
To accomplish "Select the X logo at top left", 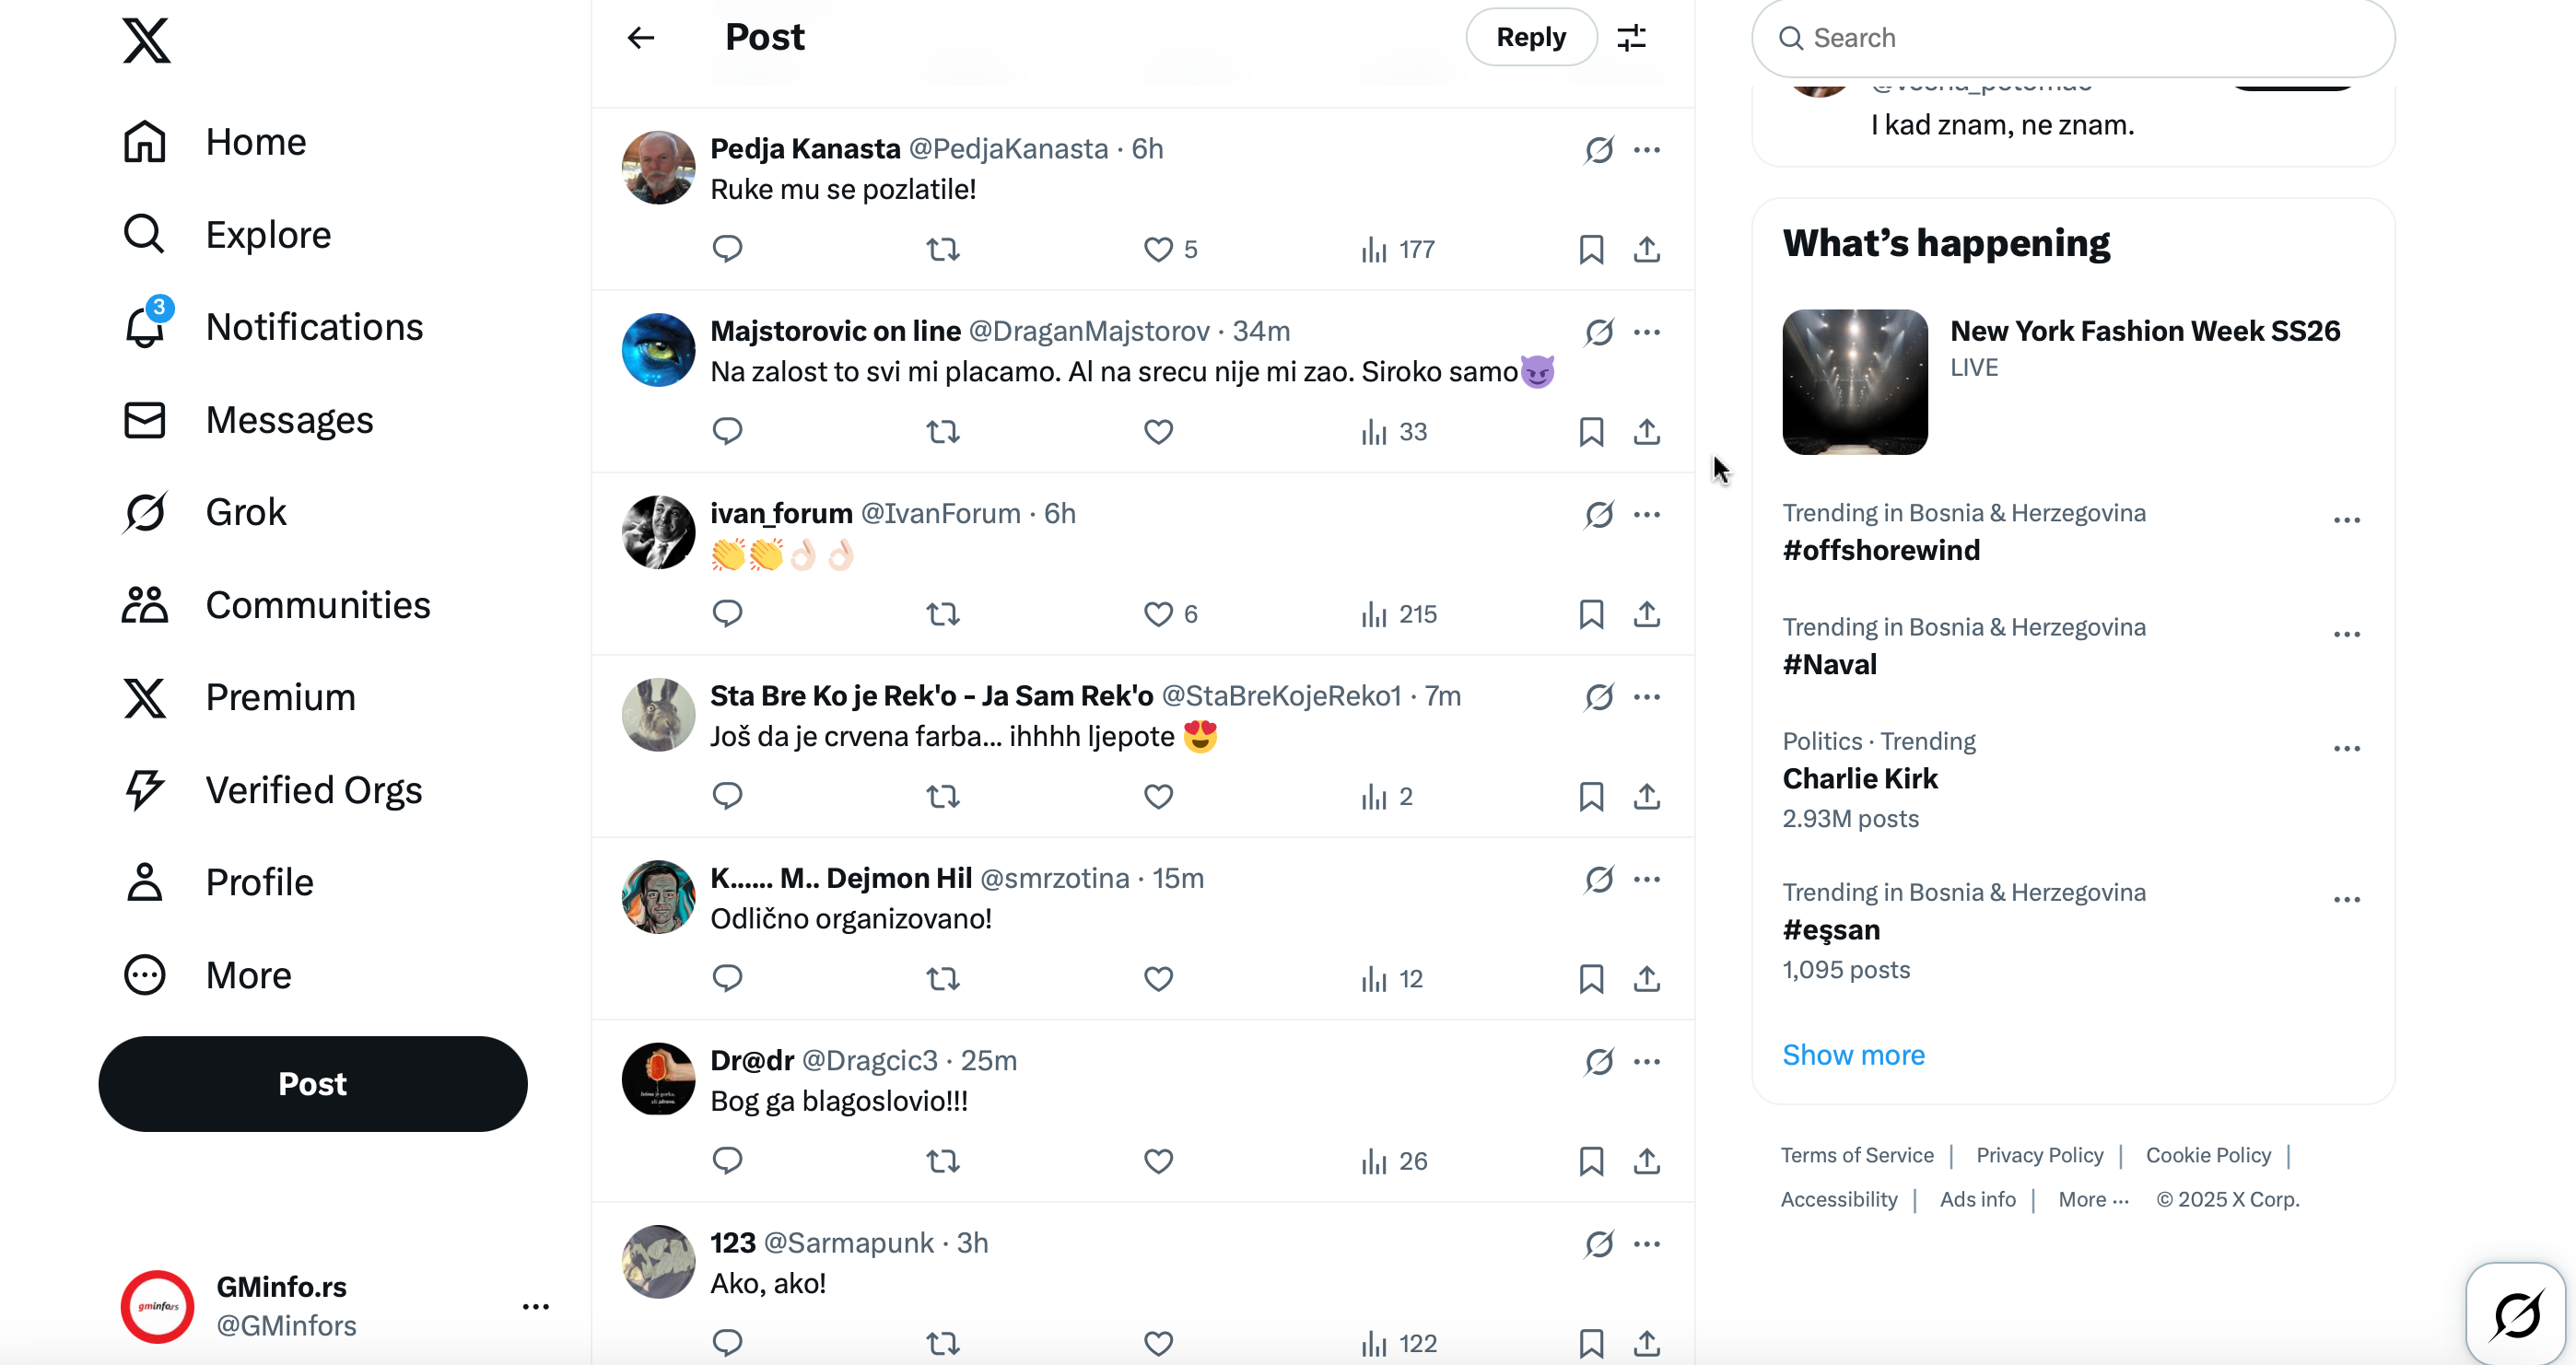I will pyautogui.click(x=146, y=41).
